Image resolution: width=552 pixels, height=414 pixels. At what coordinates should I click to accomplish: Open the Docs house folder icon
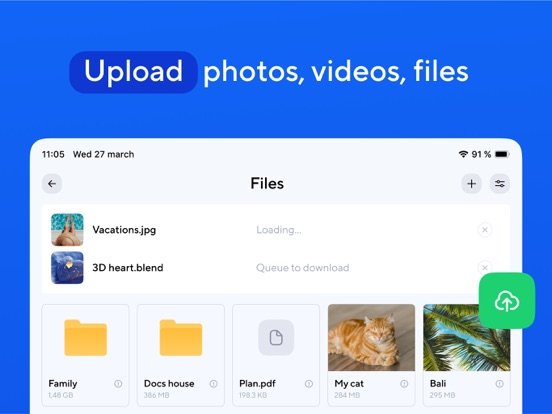click(181, 338)
